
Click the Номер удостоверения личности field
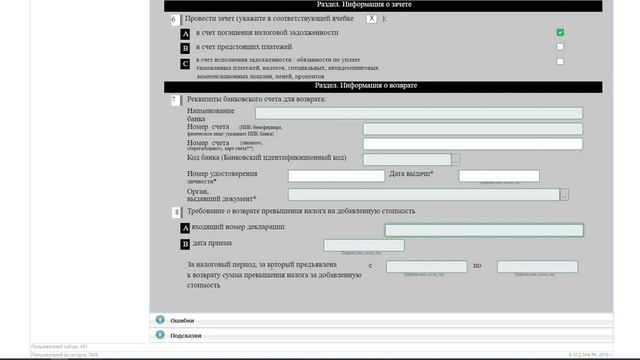point(336,176)
